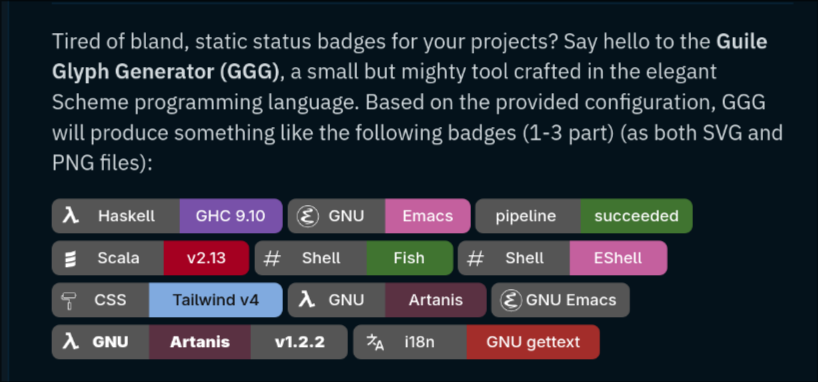Click the green Fish badge section
This screenshot has height=382, width=818.
click(x=410, y=258)
